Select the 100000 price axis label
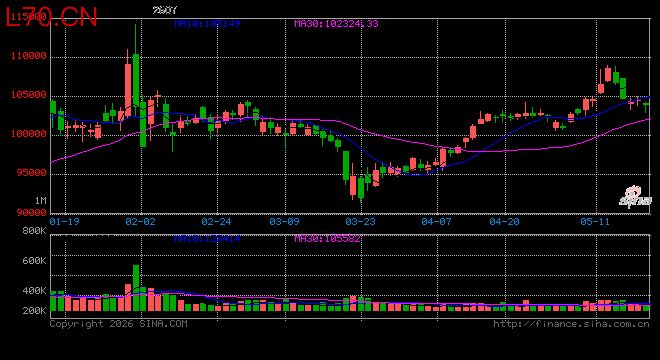The width and height of the screenshot is (660, 360). pos(29,134)
